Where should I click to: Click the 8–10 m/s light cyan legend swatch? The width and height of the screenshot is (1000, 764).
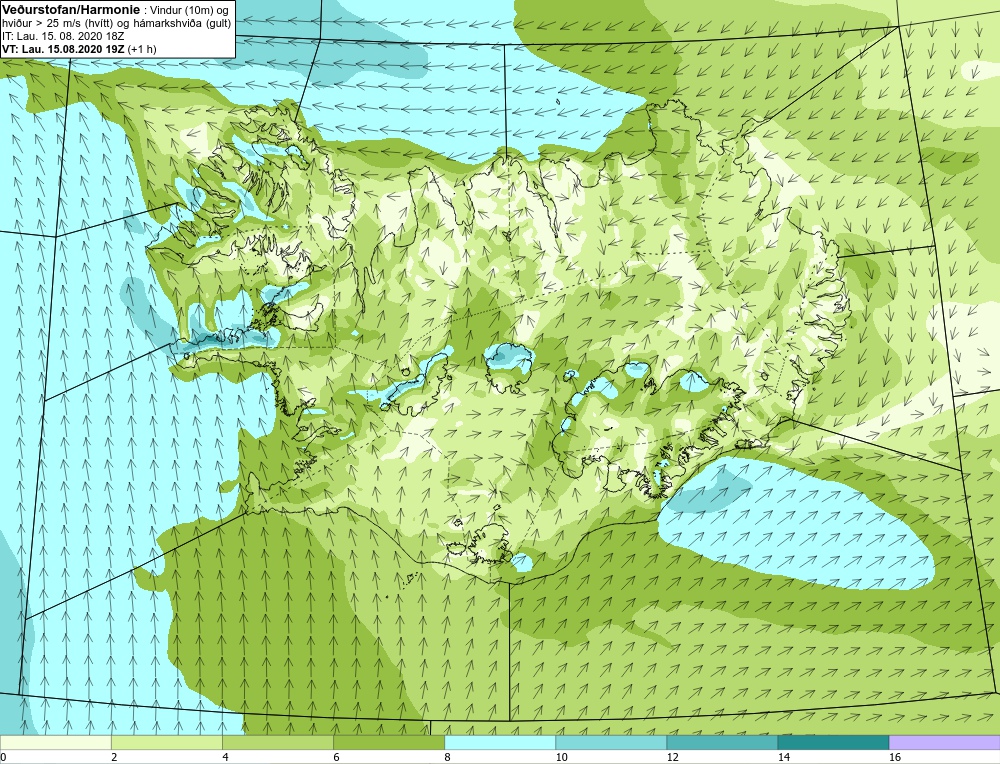coord(499,742)
